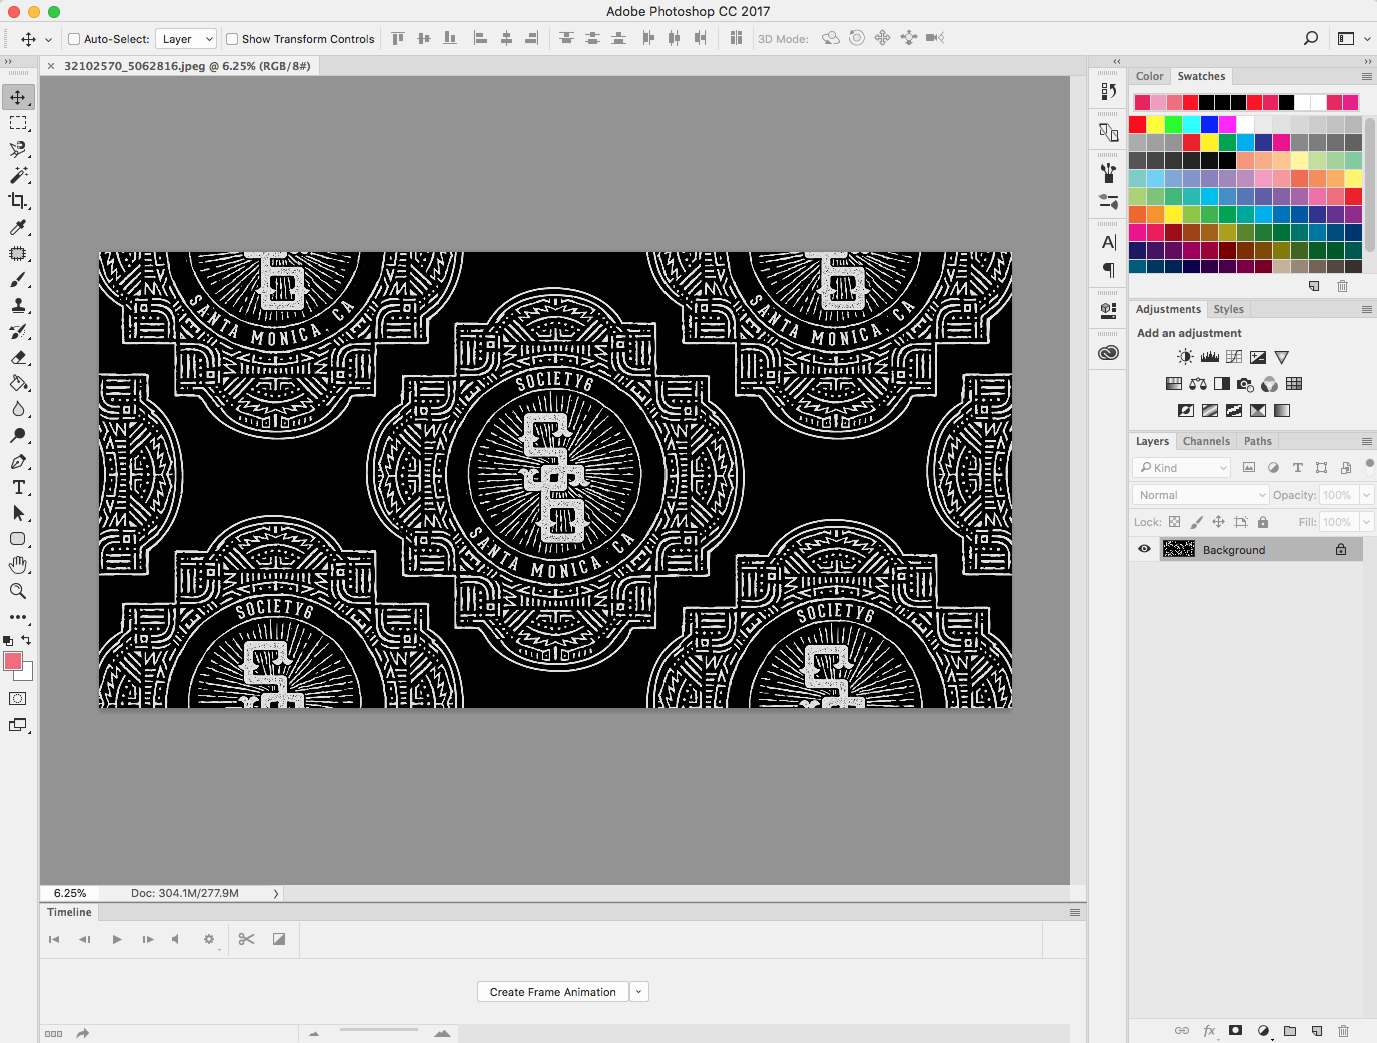This screenshot has width=1377, height=1043.
Task: Click Create Frame Animation button
Action: pyautogui.click(x=553, y=992)
